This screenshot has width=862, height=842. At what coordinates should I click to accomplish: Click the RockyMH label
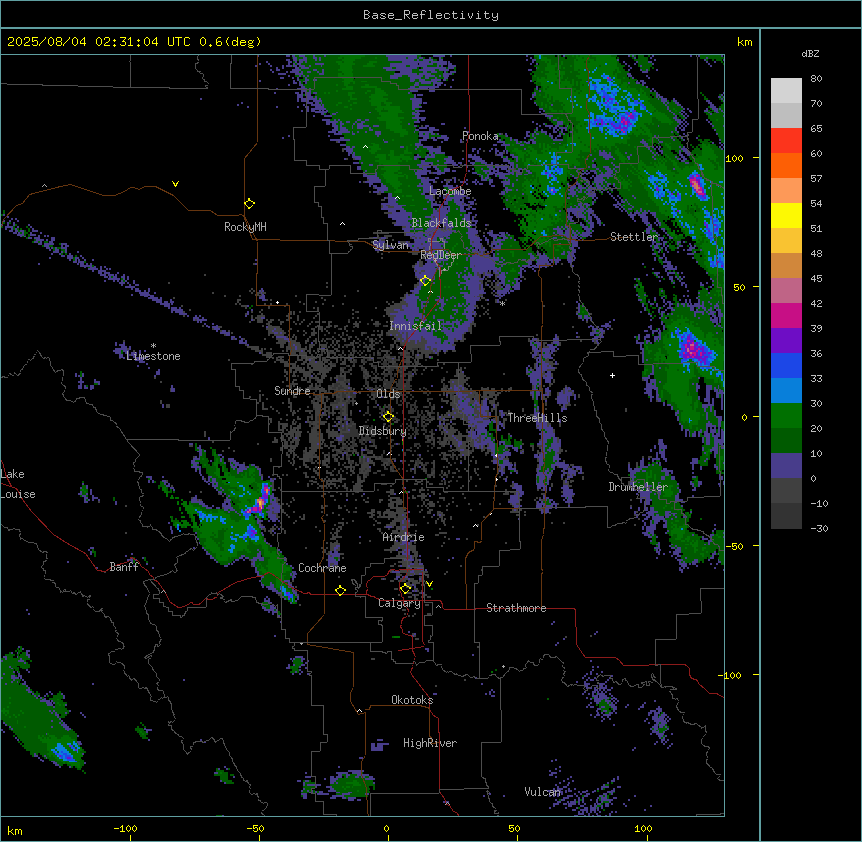[245, 227]
